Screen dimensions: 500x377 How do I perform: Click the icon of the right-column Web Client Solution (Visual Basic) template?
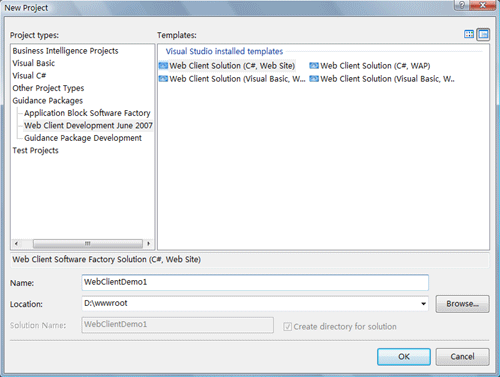[314, 79]
